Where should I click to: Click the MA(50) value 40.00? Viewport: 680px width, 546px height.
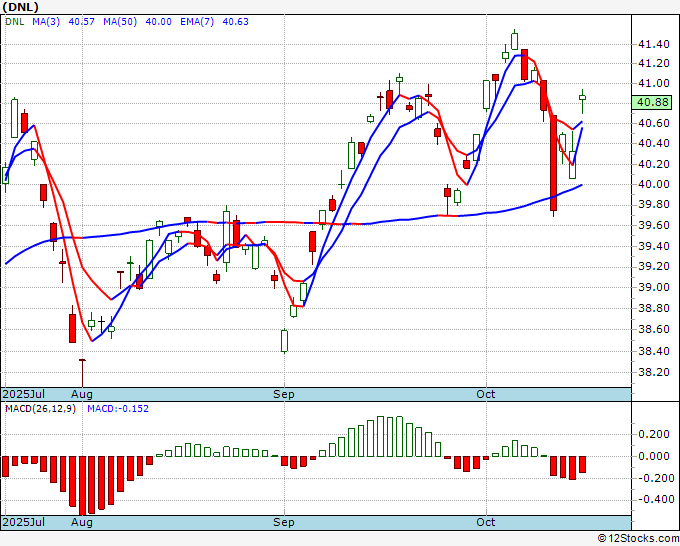158,22
